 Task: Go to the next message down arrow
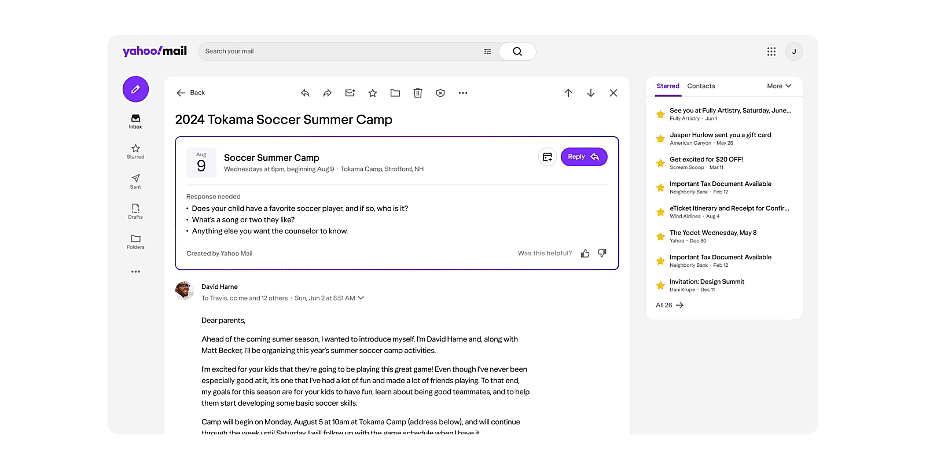click(591, 93)
